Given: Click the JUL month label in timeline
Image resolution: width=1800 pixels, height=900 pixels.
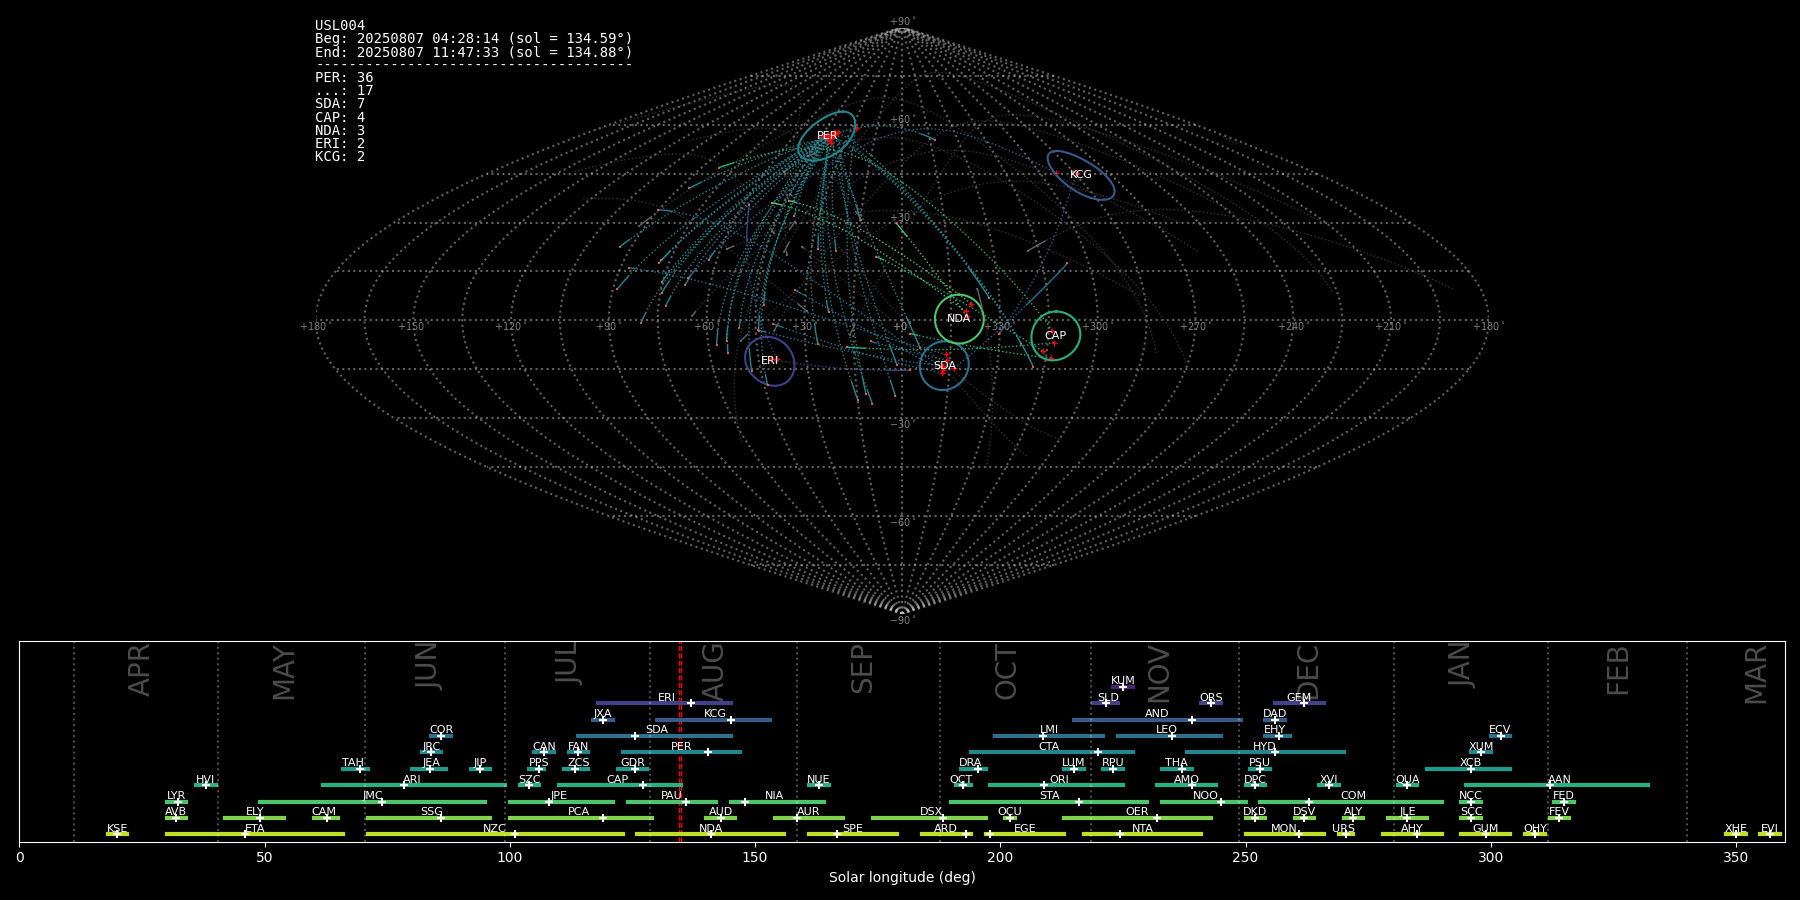Looking at the screenshot, I should [x=567, y=662].
